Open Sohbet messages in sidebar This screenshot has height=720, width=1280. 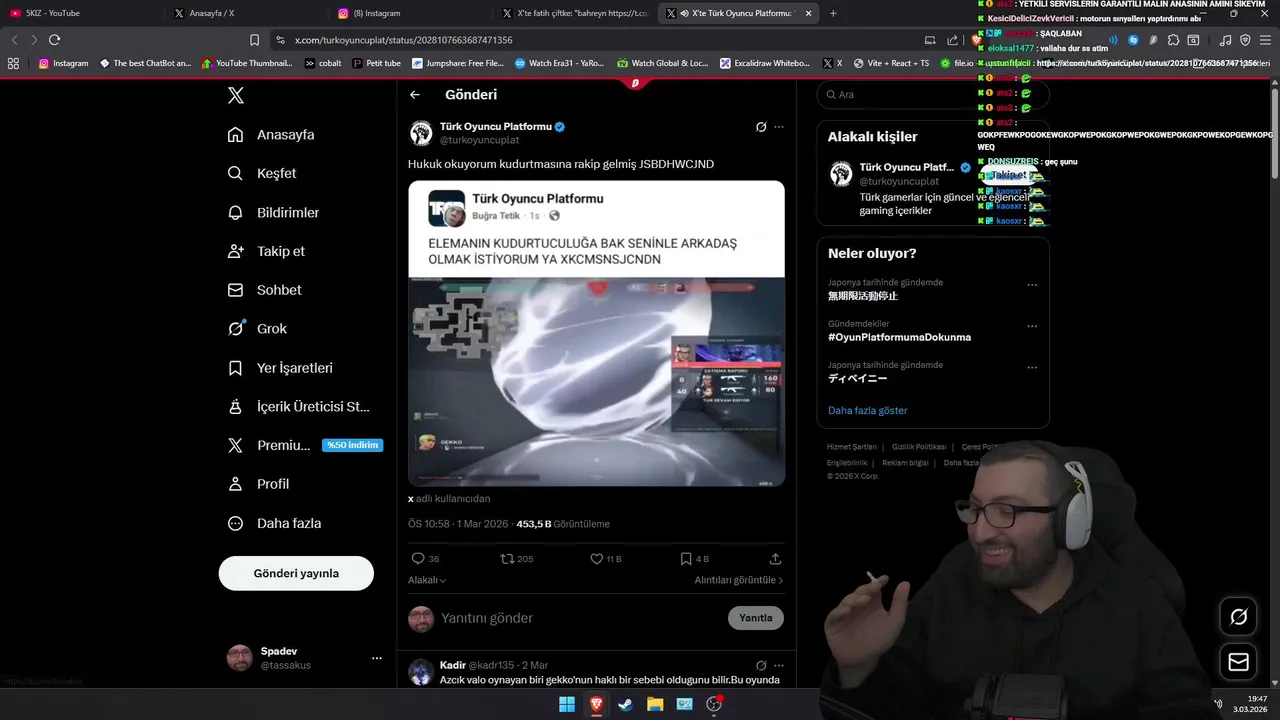click(x=264, y=290)
